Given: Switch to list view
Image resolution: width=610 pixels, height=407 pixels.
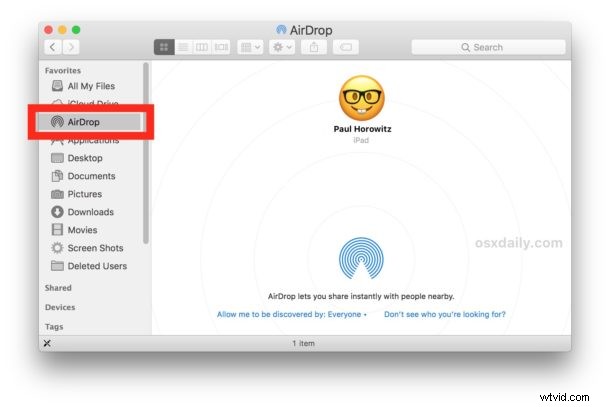Looking at the screenshot, I should [183, 47].
